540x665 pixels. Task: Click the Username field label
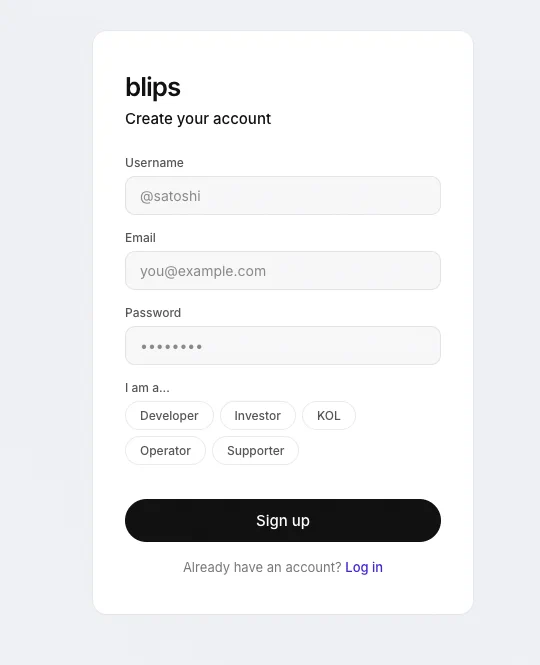[x=154, y=163]
